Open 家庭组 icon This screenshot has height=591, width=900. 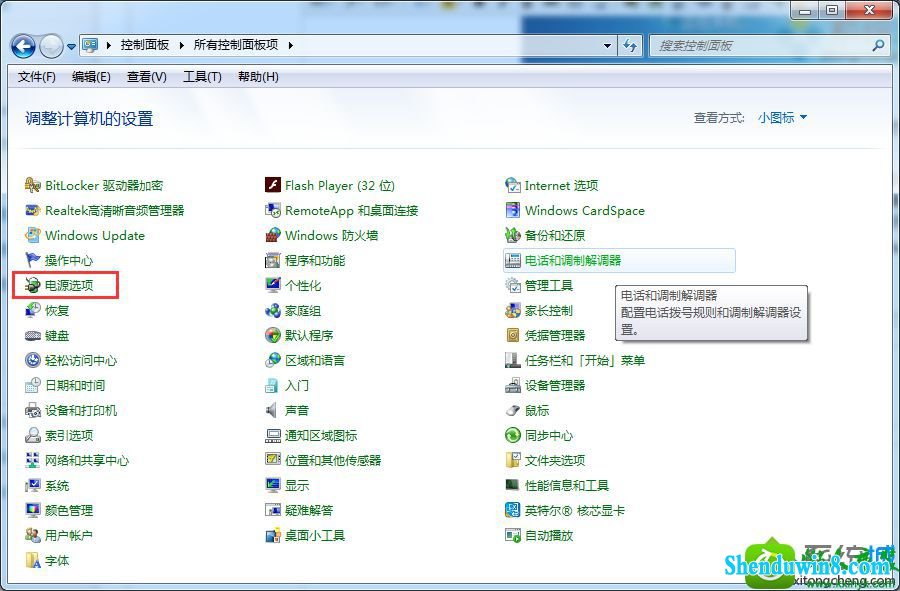coord(273,310)
